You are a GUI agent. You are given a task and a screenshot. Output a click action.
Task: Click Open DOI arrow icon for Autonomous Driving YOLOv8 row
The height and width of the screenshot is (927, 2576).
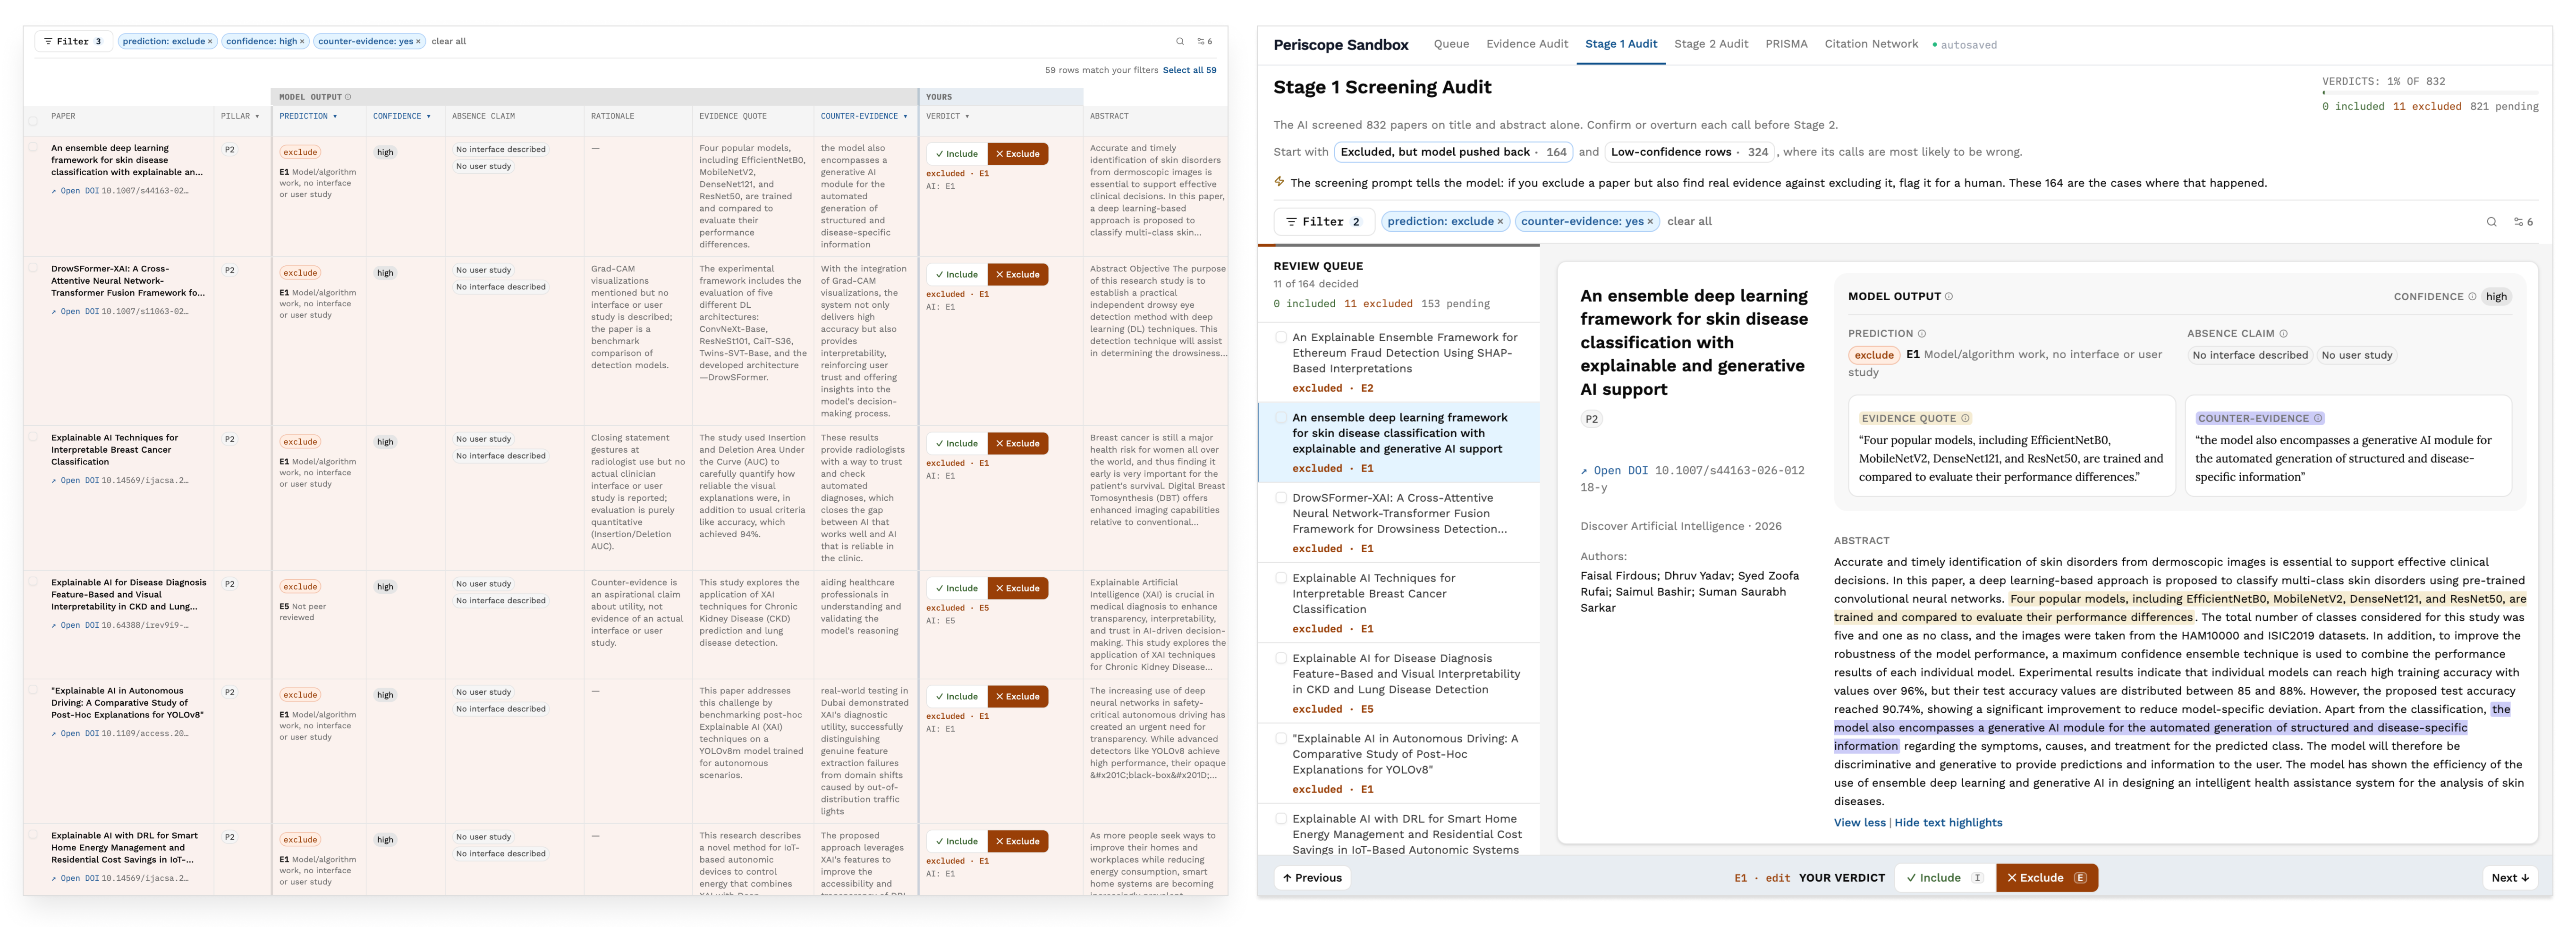click(x=54, y=734)
